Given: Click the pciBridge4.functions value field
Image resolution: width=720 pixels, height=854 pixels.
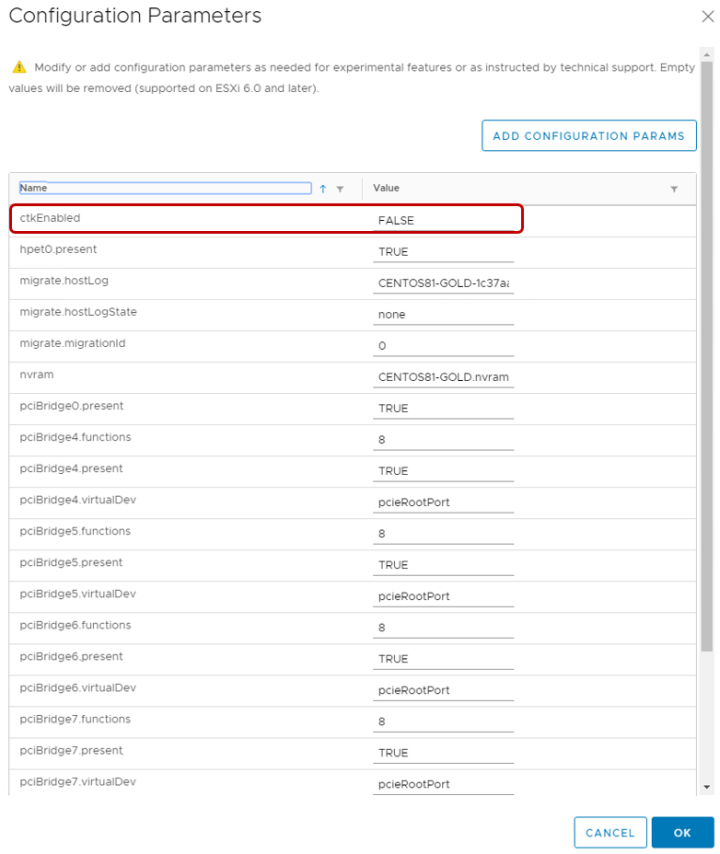Looking at the screenshot, I should [442, 440].
